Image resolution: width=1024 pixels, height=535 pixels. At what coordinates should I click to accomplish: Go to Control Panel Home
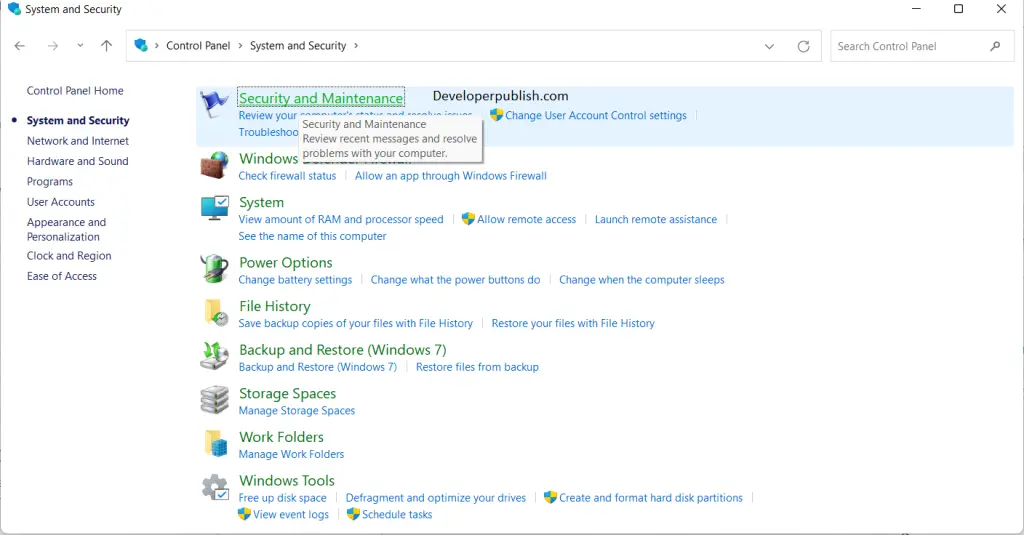click(75, 91)
